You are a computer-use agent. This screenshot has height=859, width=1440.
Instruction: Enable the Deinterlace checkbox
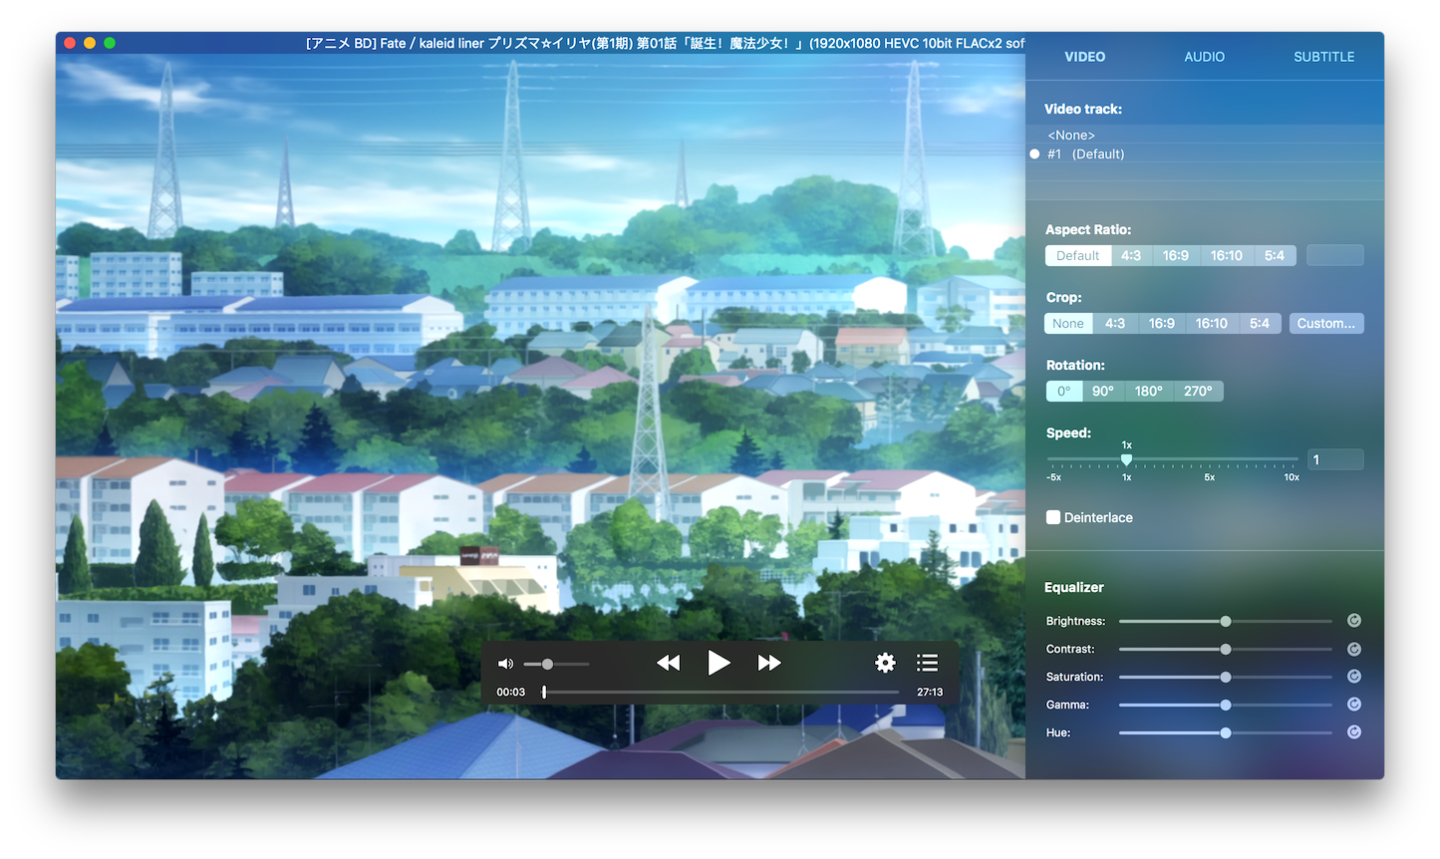(x=1053, y=517)
